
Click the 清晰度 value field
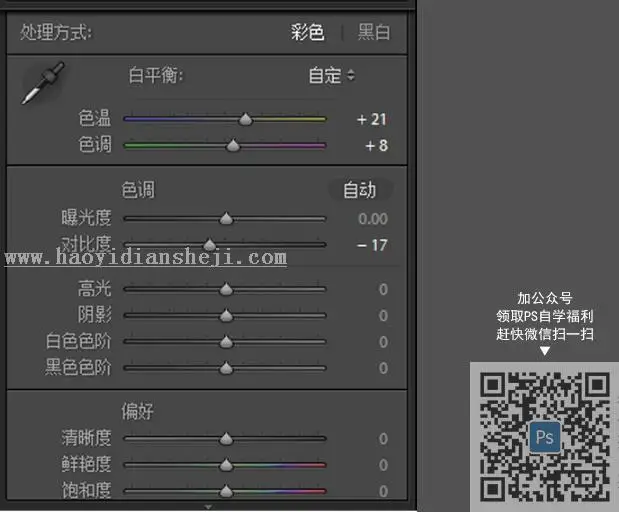click(383, 439)
